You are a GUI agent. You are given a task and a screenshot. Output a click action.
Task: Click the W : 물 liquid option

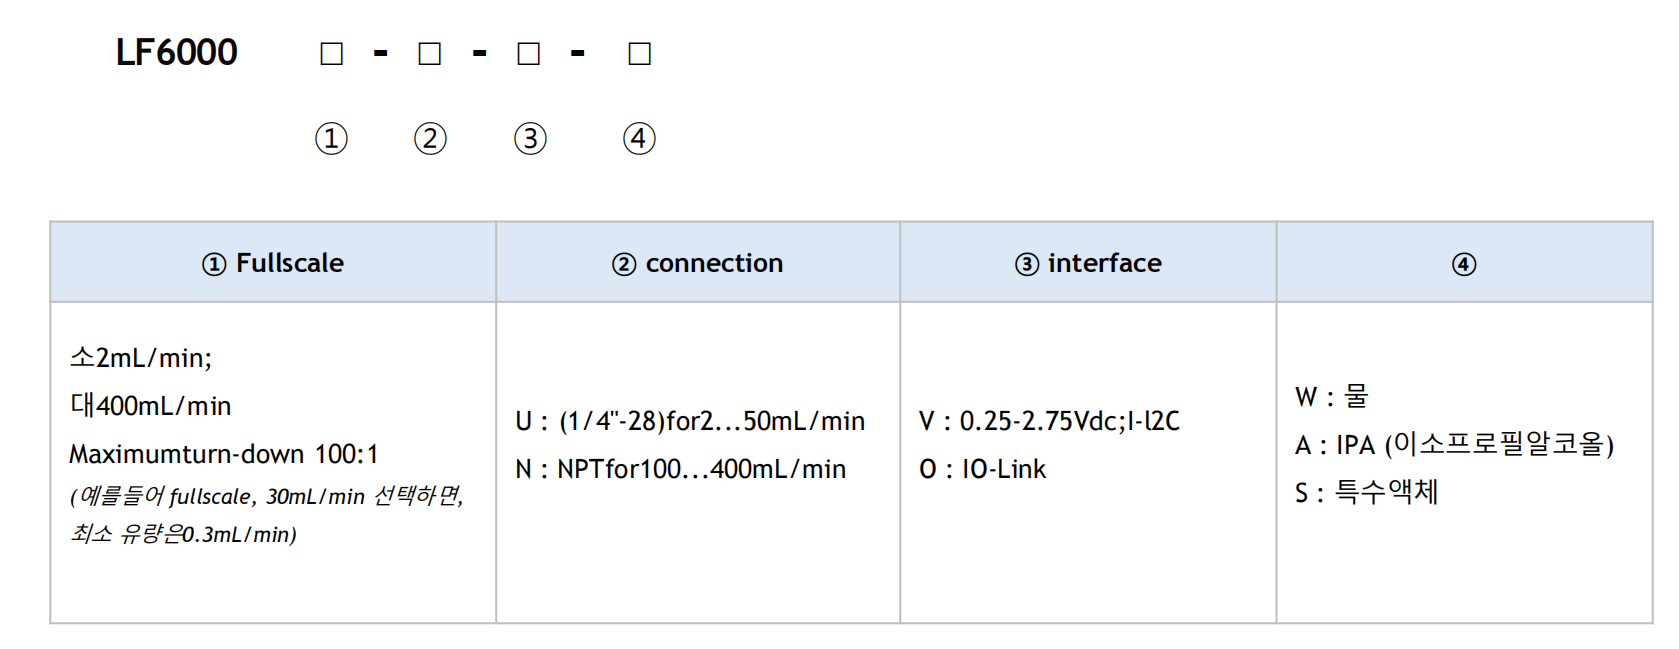pos(1331,397)
